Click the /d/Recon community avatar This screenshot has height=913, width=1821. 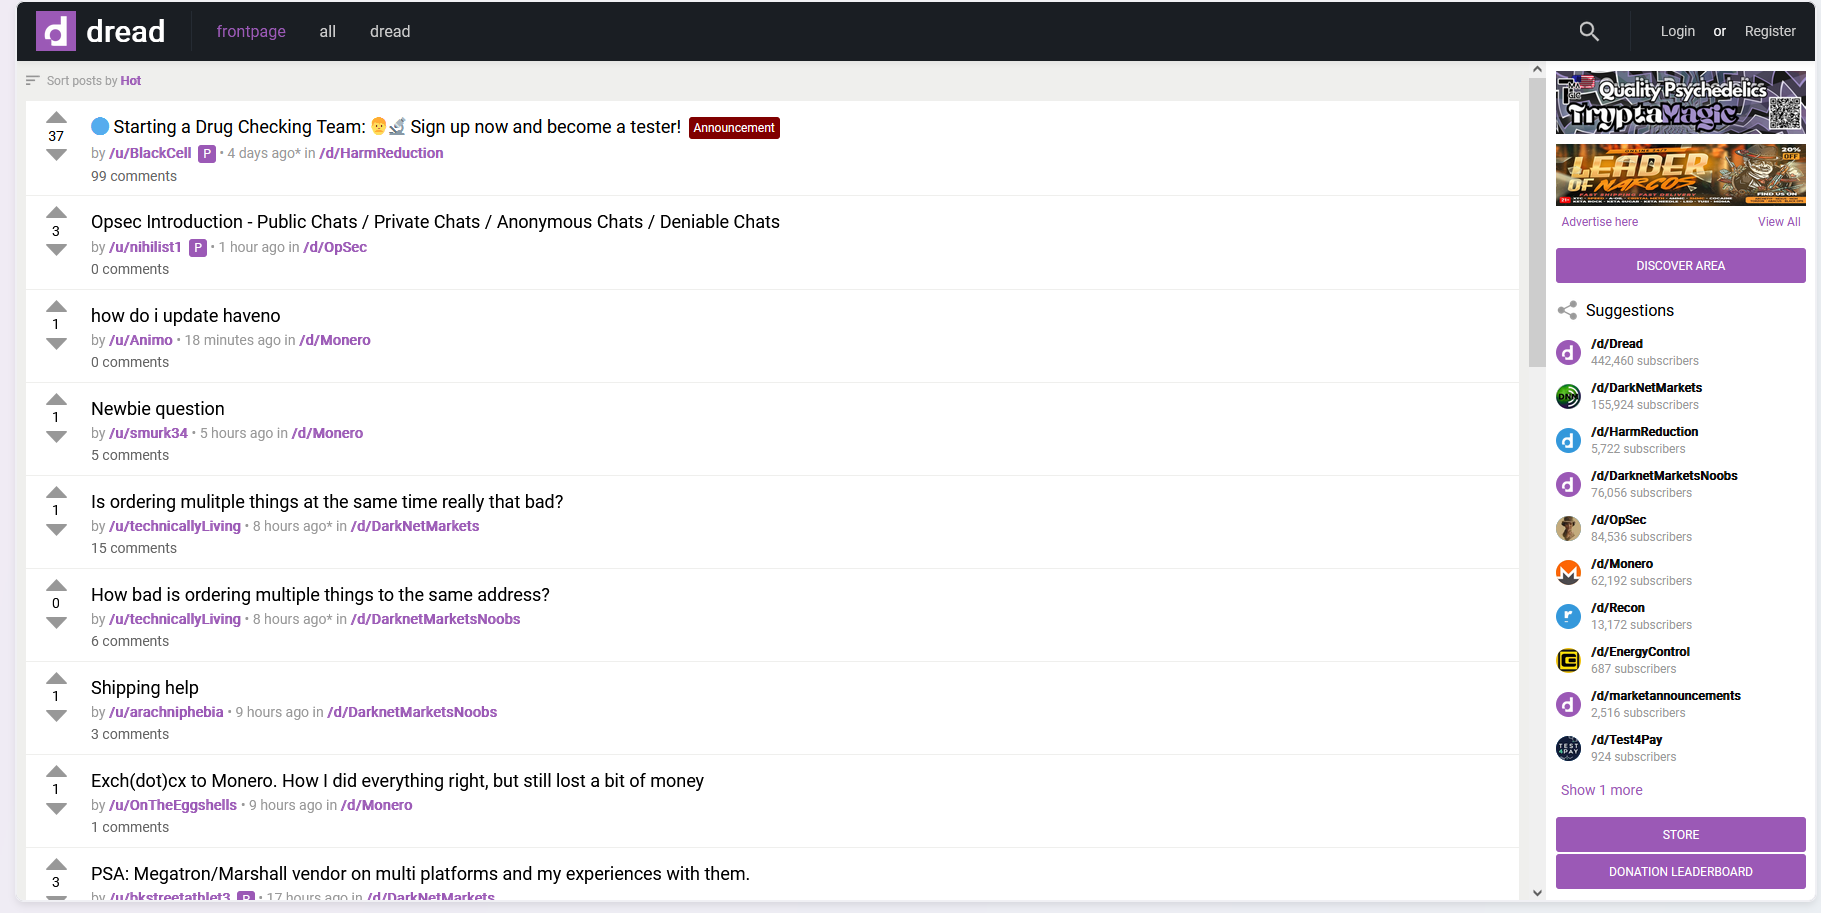pos(1568,616)
